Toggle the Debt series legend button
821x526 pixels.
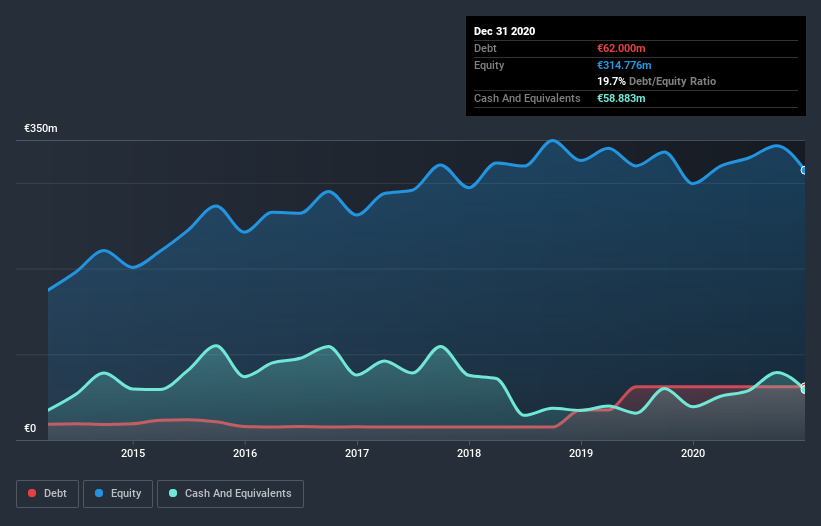[x=47, y=494]
